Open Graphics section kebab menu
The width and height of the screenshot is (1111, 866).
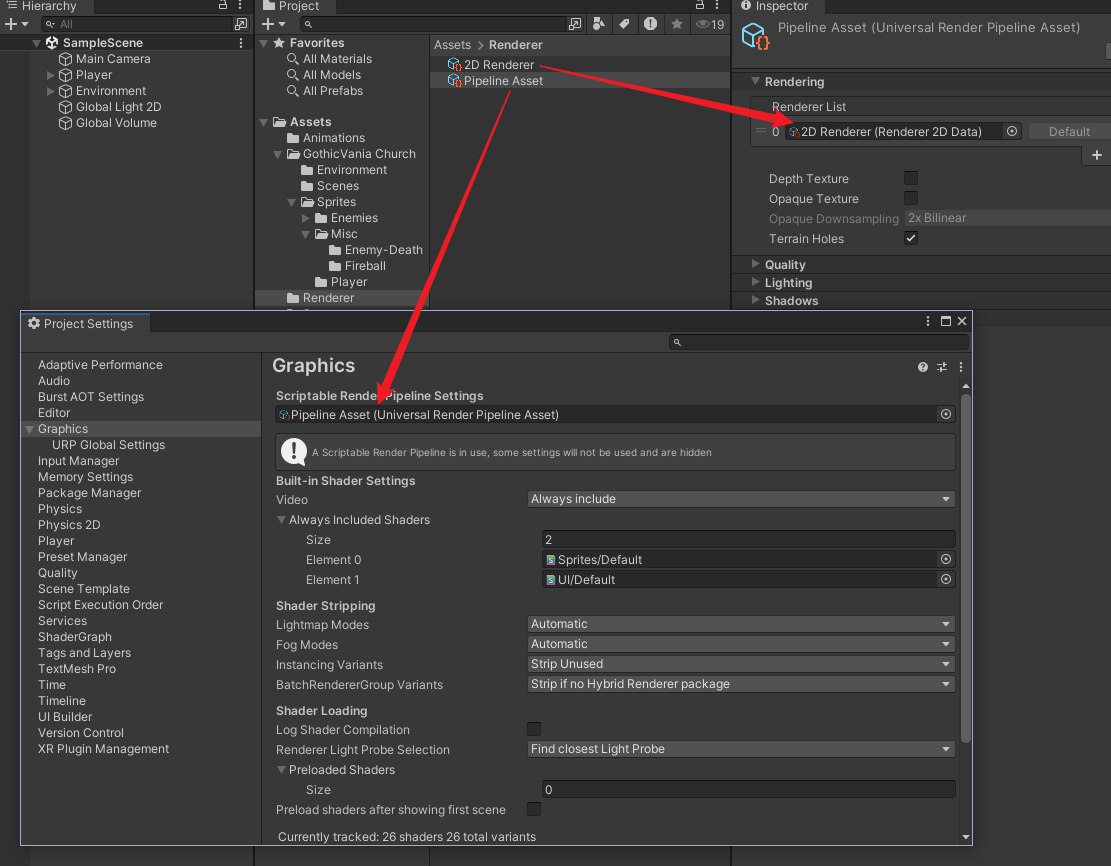click(961, 367)
